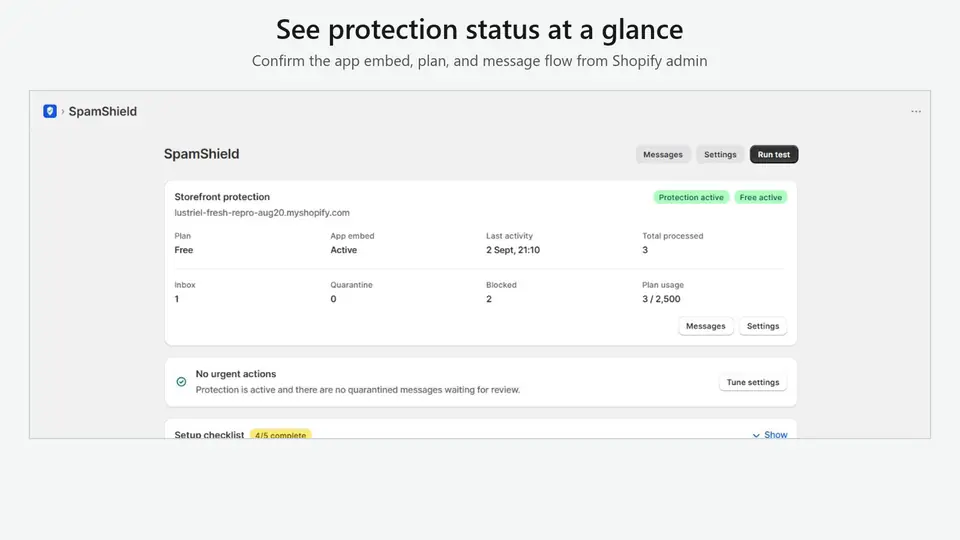Screen dimensions: 960x540
Task: Click the 'no quarantined messages' description text
Action: coord(358,389)
